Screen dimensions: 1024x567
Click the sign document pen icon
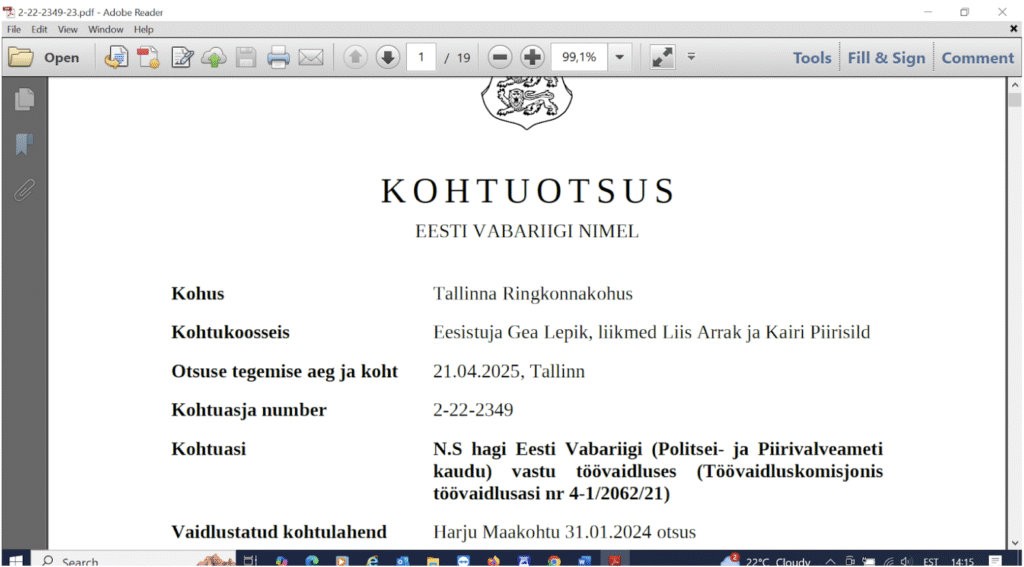tap(182, 57)
